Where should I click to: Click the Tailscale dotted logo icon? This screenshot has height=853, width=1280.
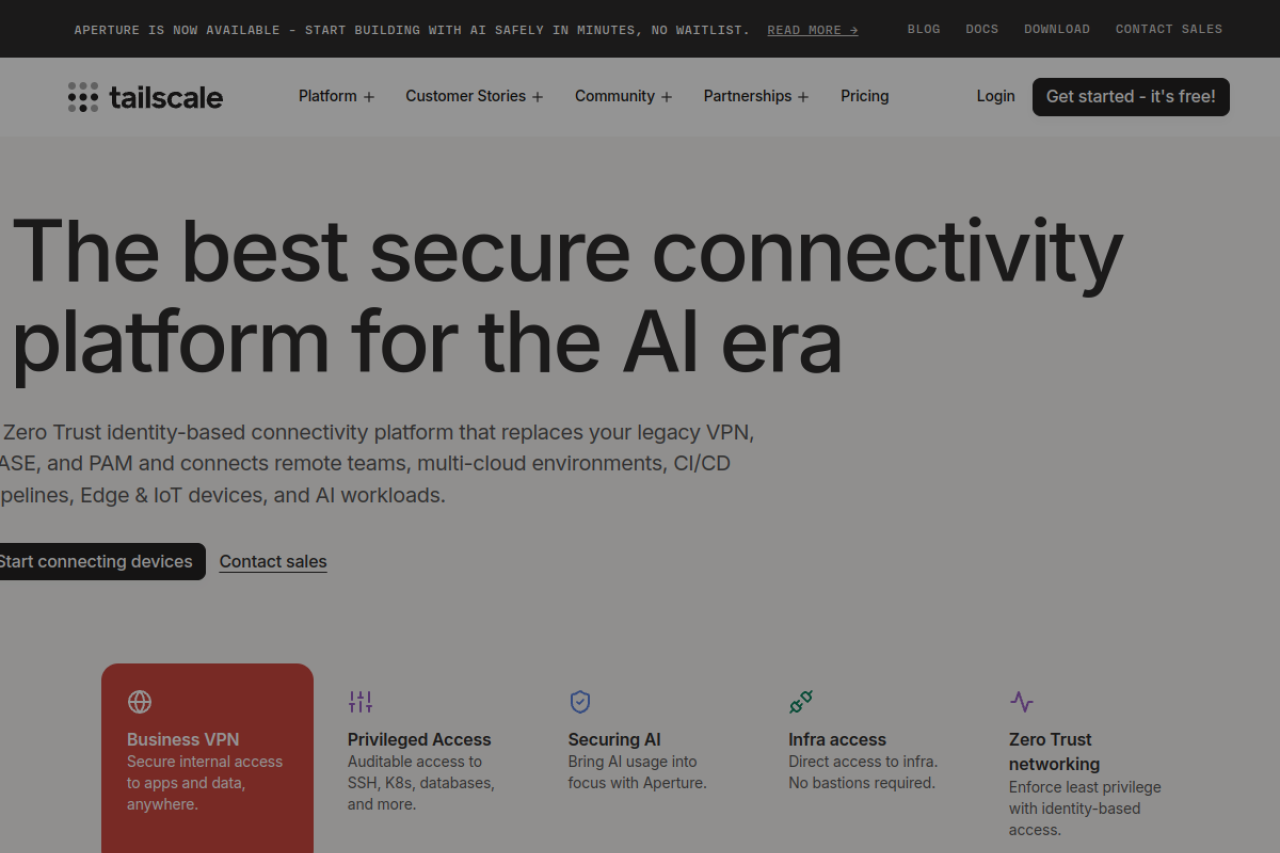pyautogui.click(x=83, y=97)
